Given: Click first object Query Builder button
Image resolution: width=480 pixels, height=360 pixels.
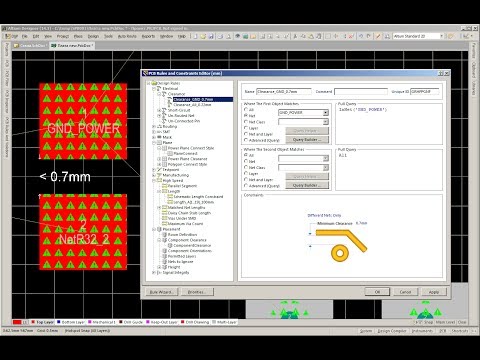Looking at the screenshot, I should 307,140.
